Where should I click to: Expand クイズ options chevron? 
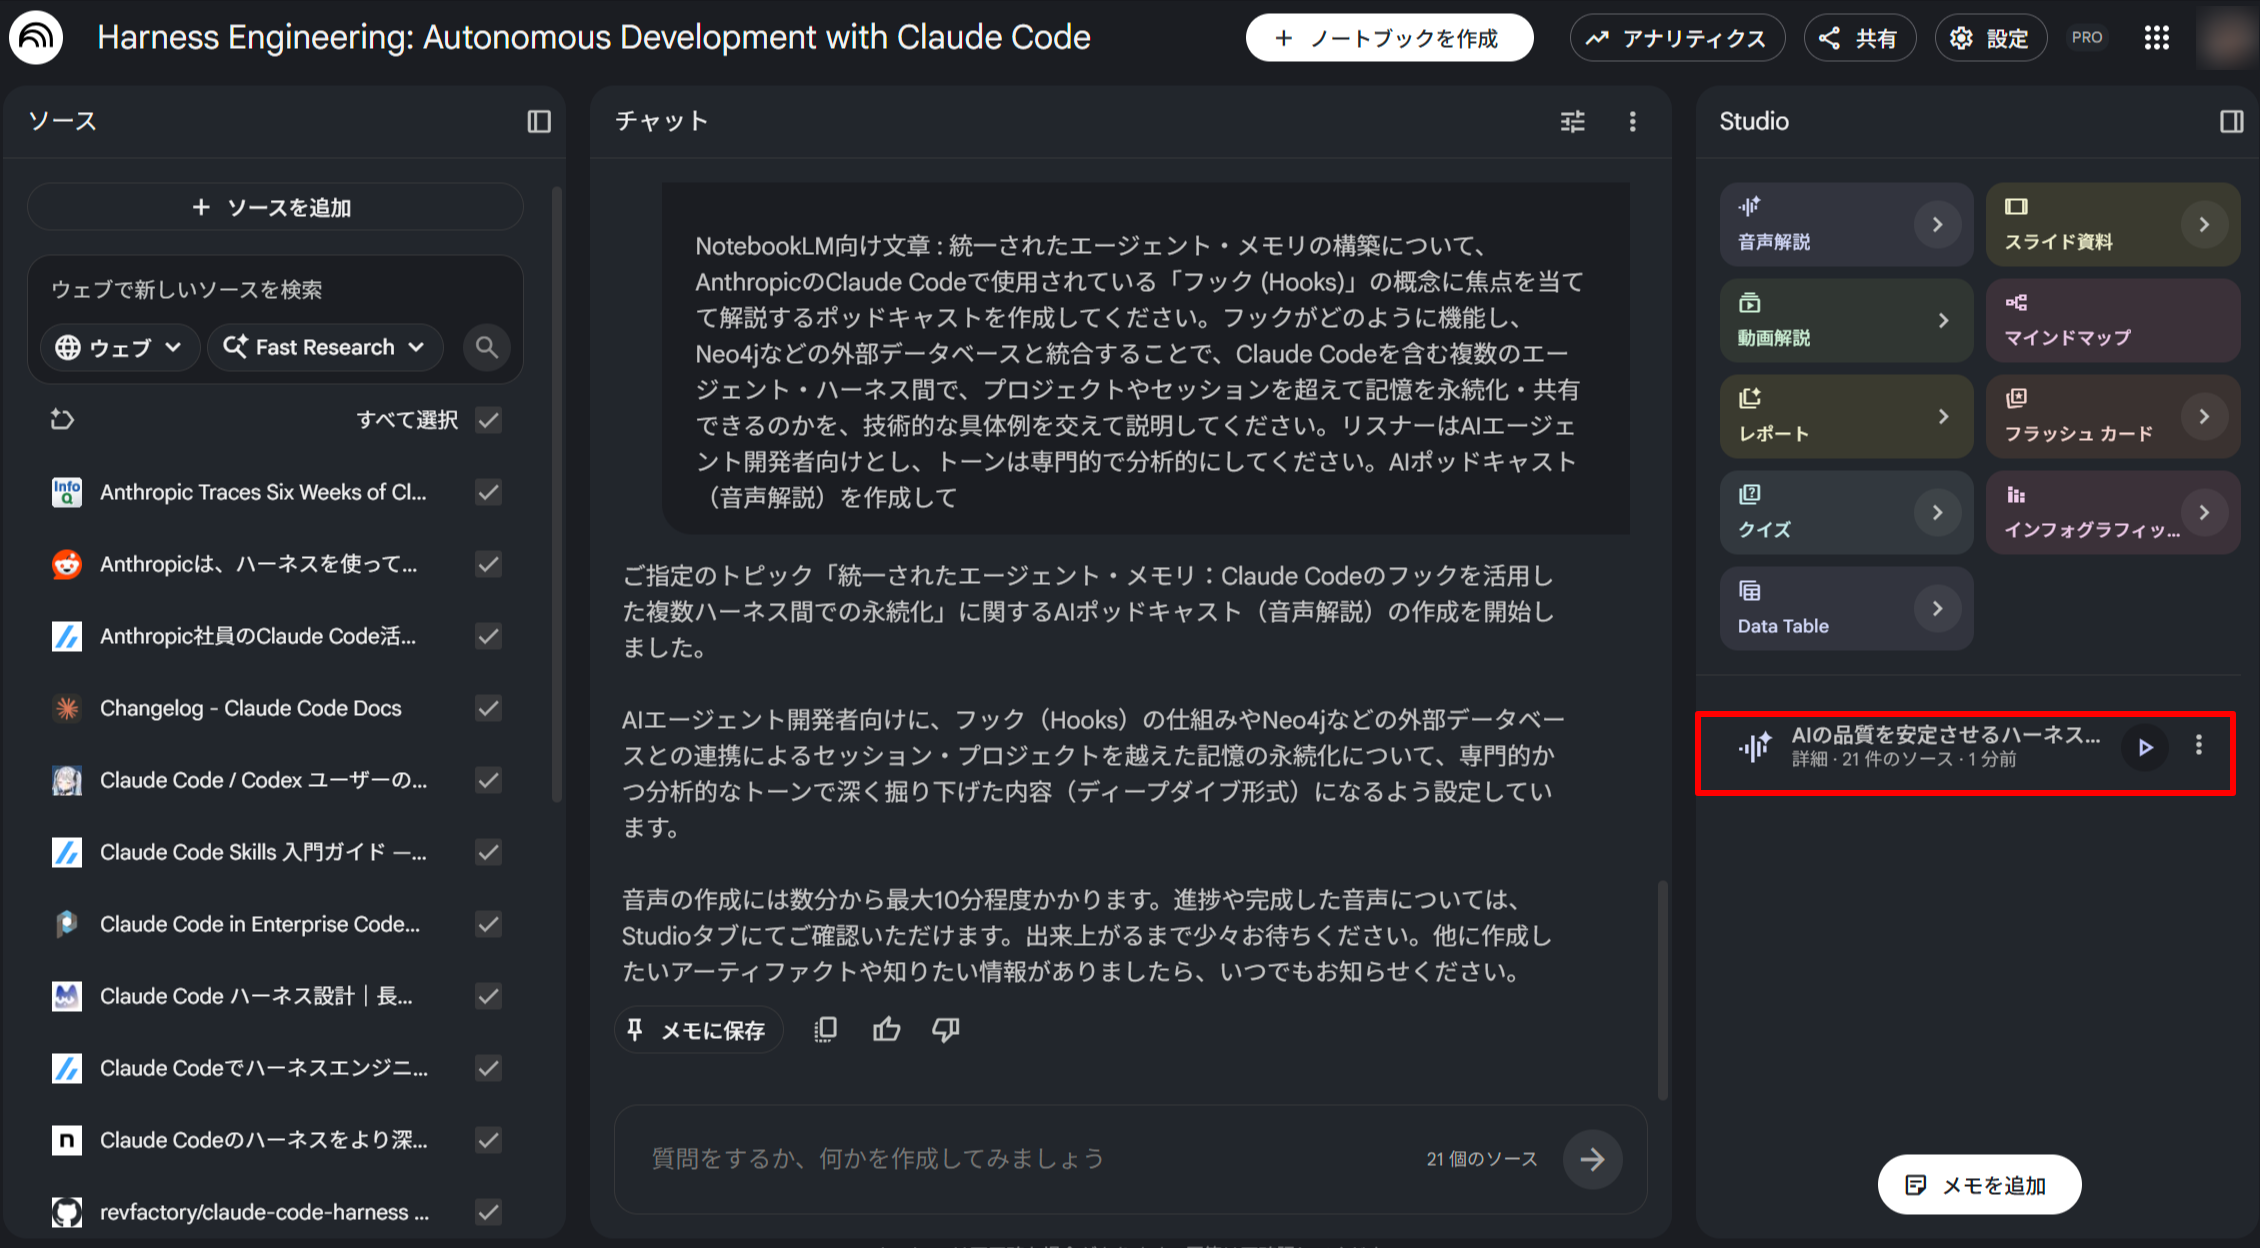(x=1937, y=512)
